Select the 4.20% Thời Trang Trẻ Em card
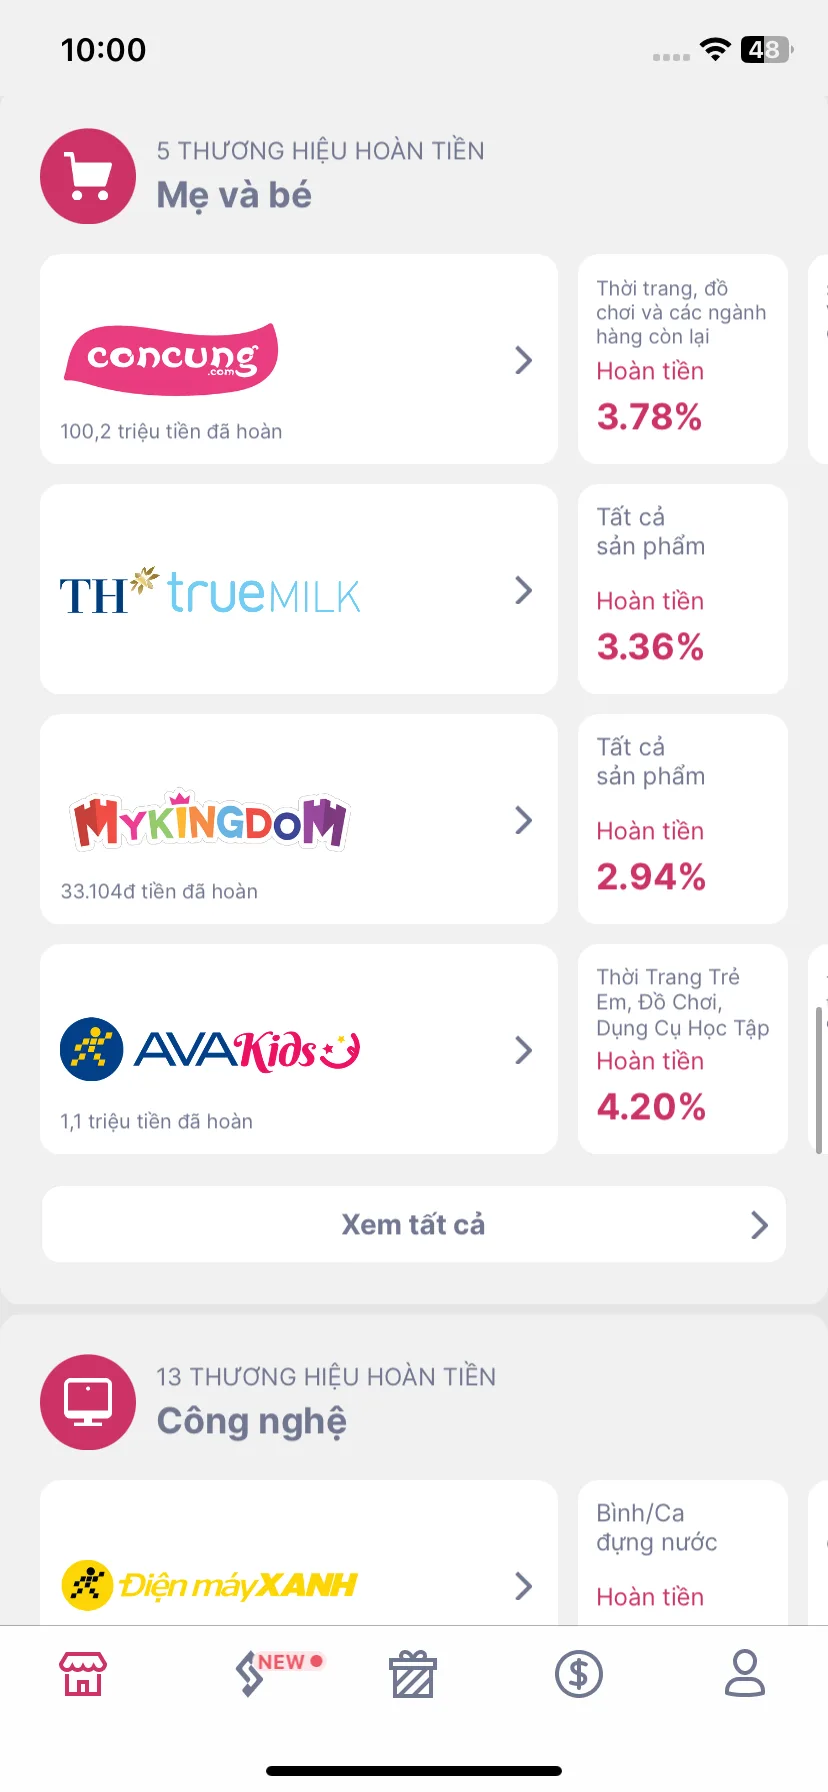The image size is (828, 1792). 683,1049
